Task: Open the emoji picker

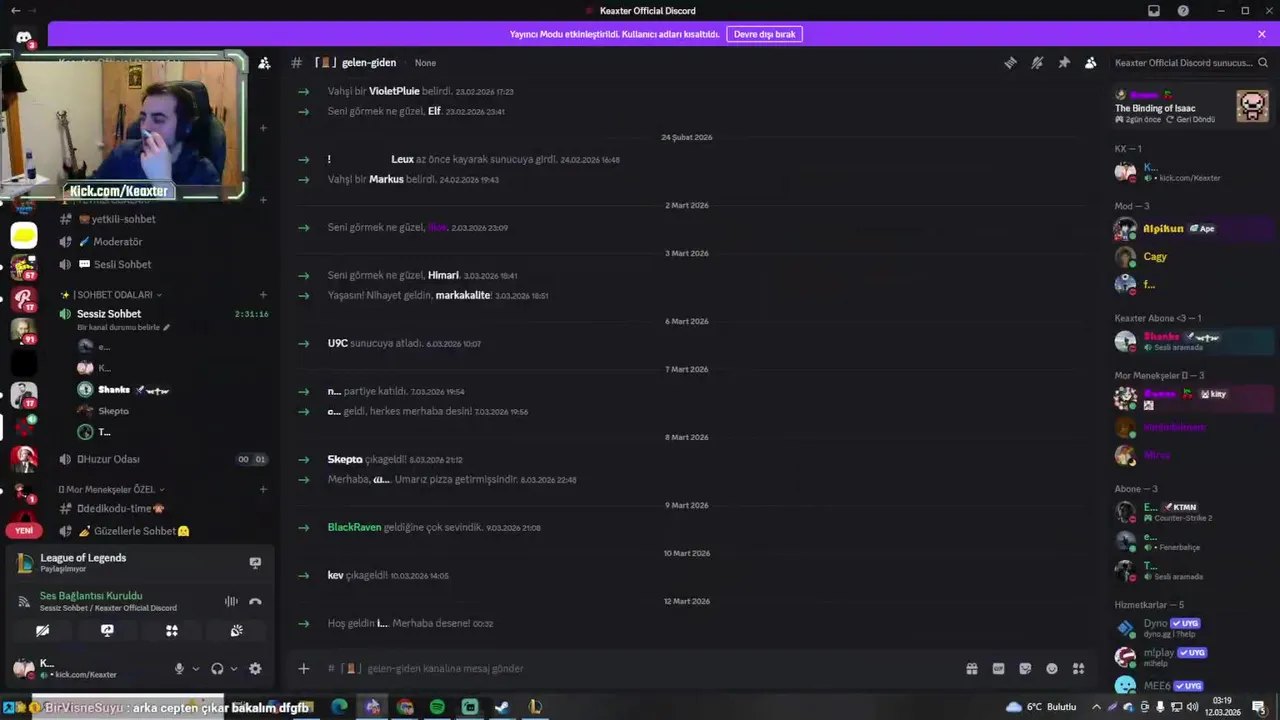Action: [x=1052, y=669]
